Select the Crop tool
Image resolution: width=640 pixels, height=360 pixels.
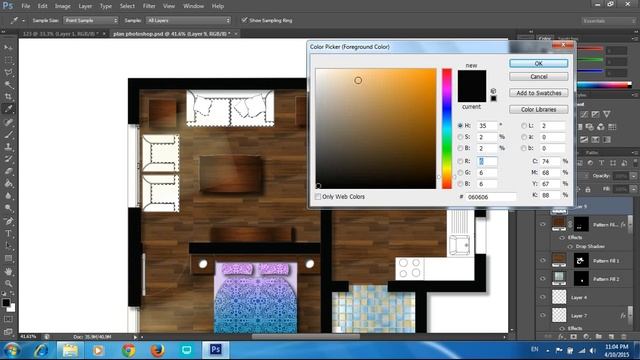[x=8, y=97]
